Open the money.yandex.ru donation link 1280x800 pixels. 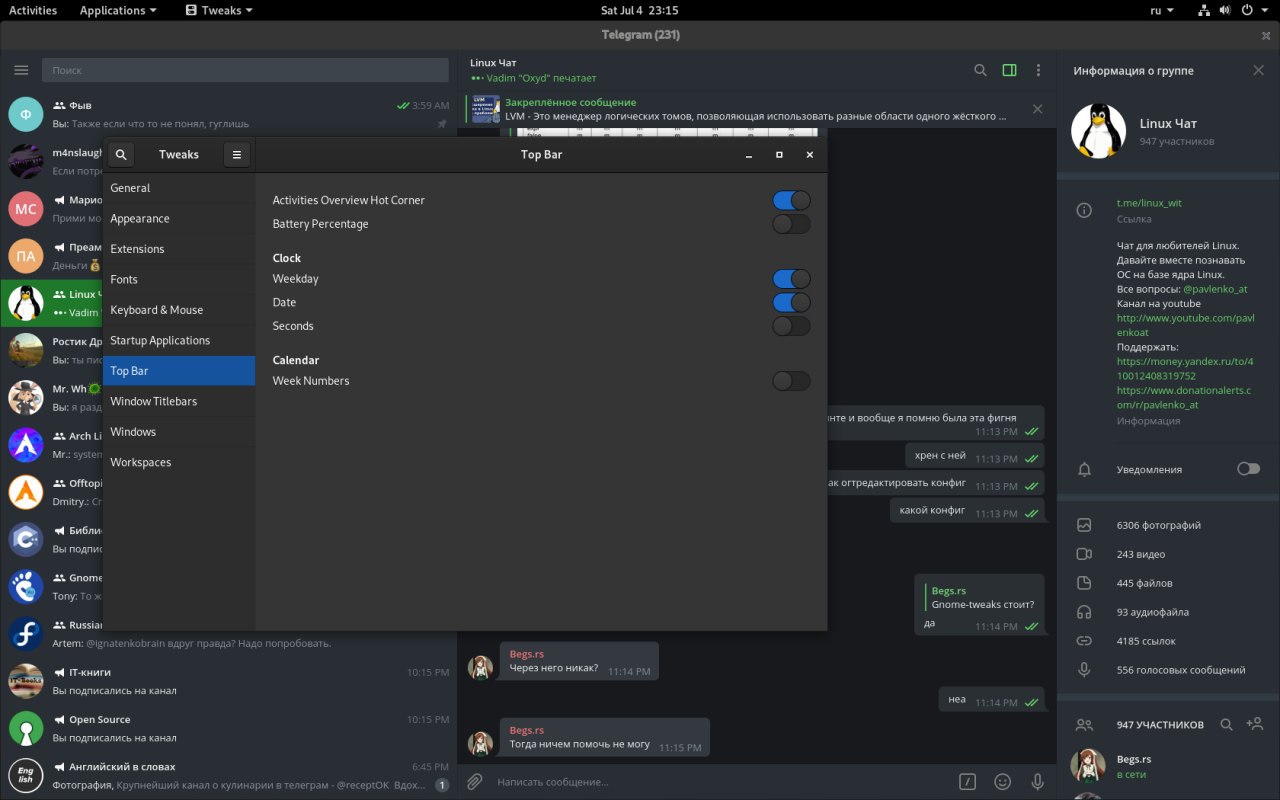[1185, 369]
